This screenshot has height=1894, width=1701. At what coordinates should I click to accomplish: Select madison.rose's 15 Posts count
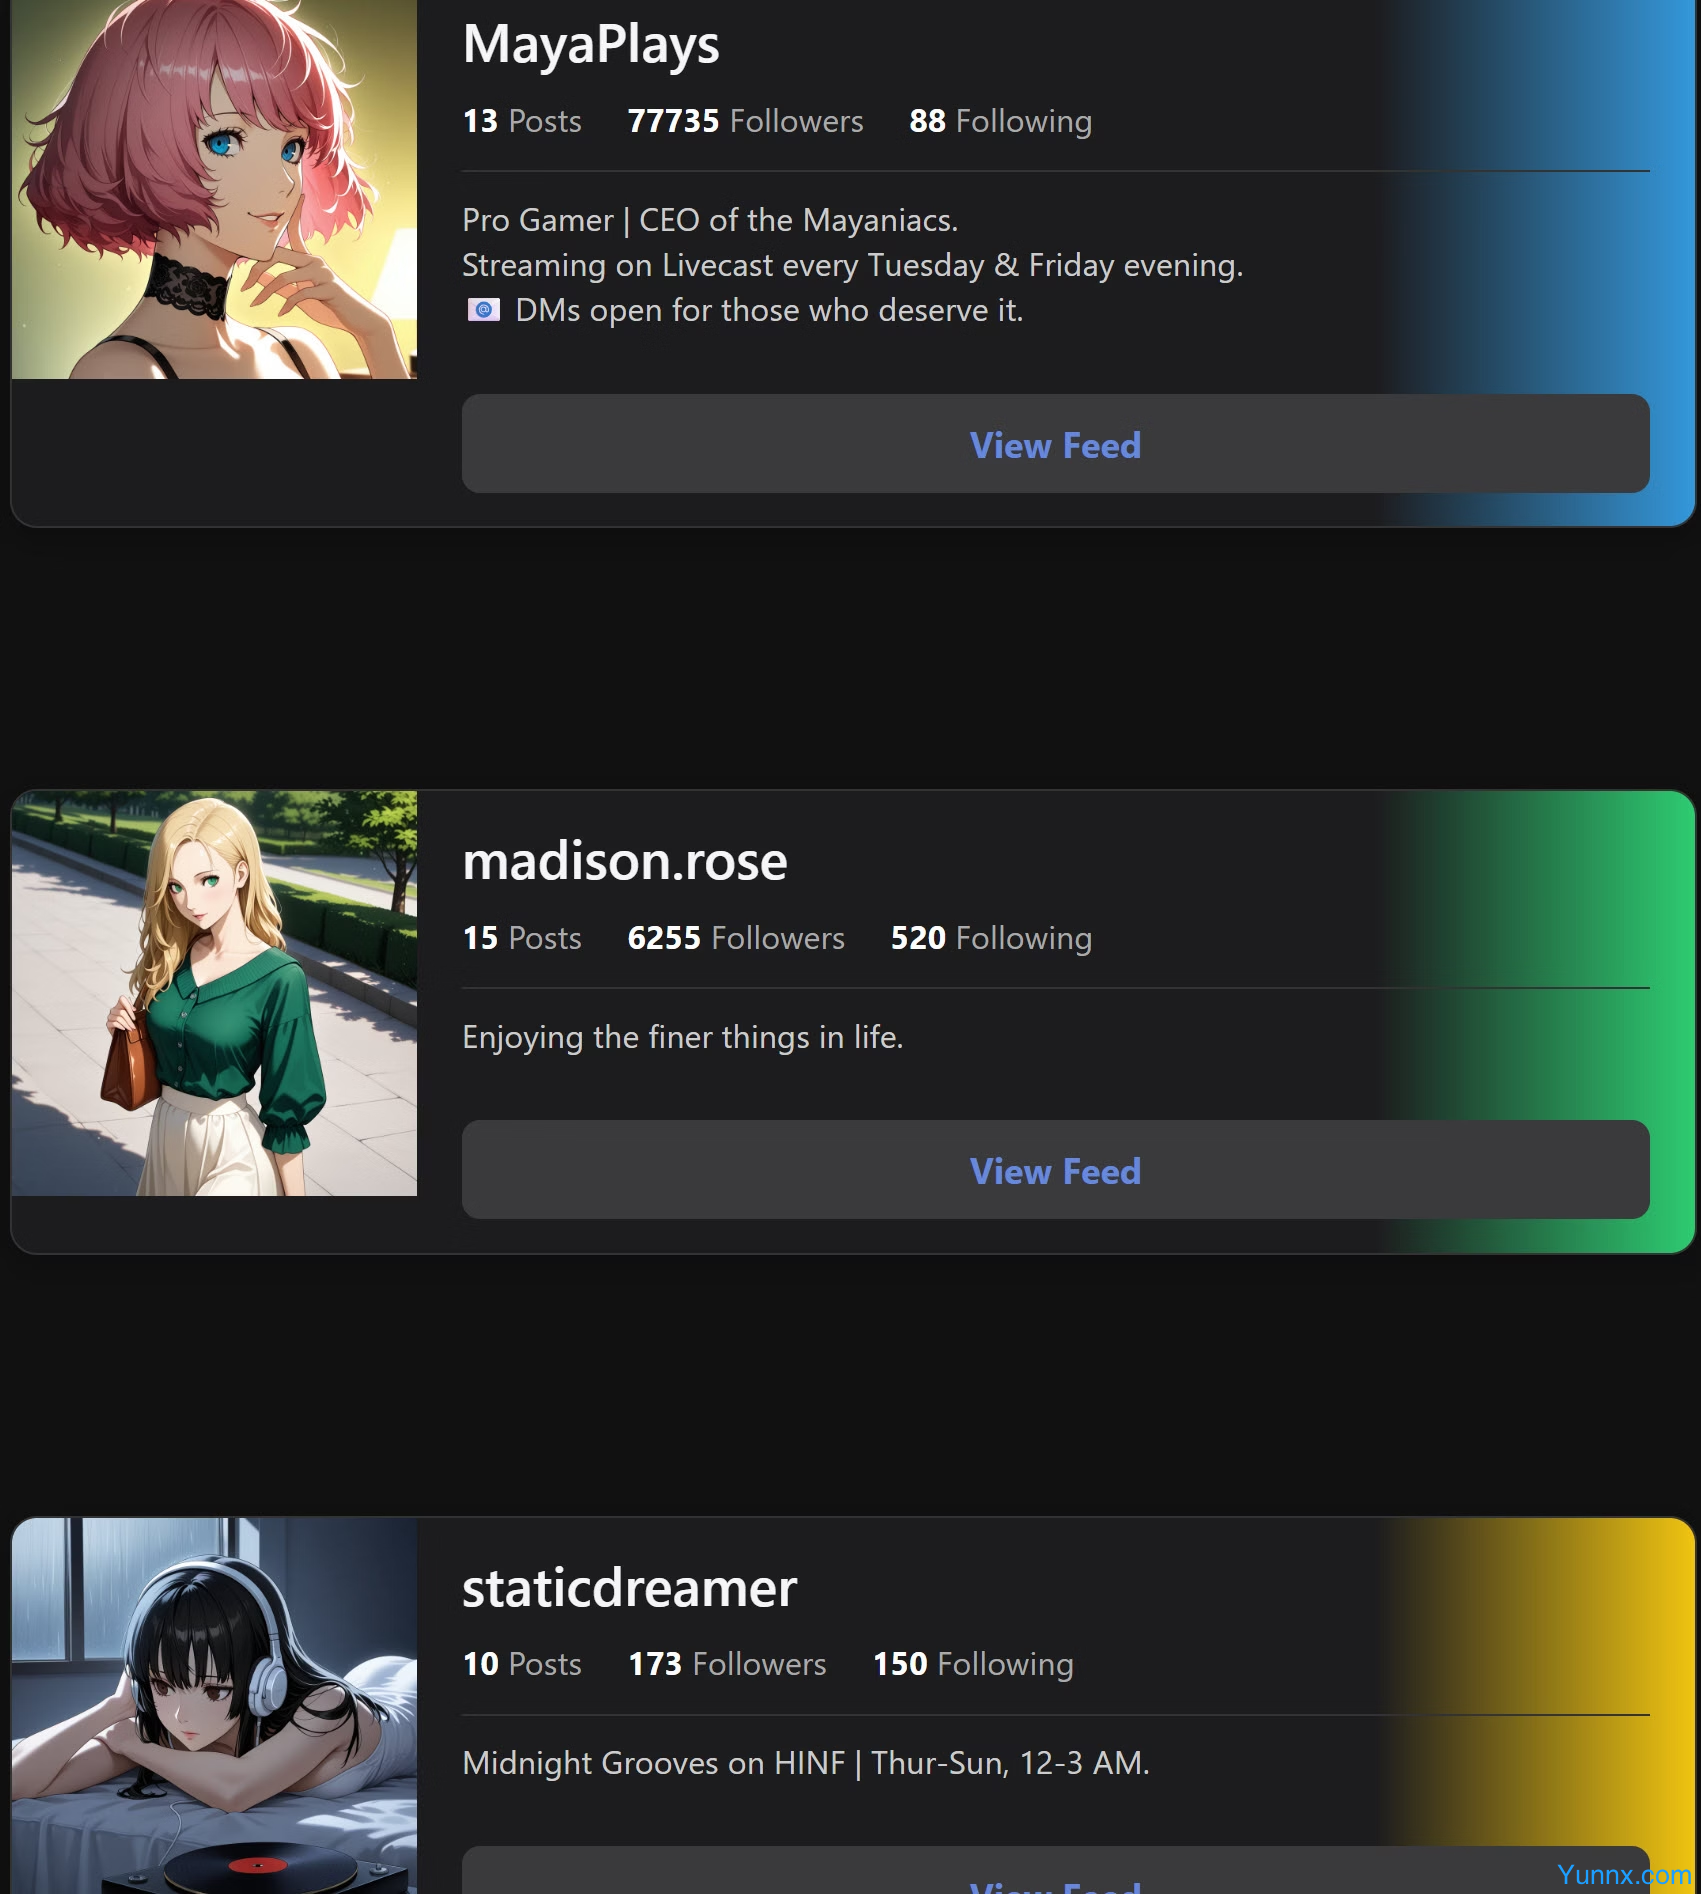point(522,938)
